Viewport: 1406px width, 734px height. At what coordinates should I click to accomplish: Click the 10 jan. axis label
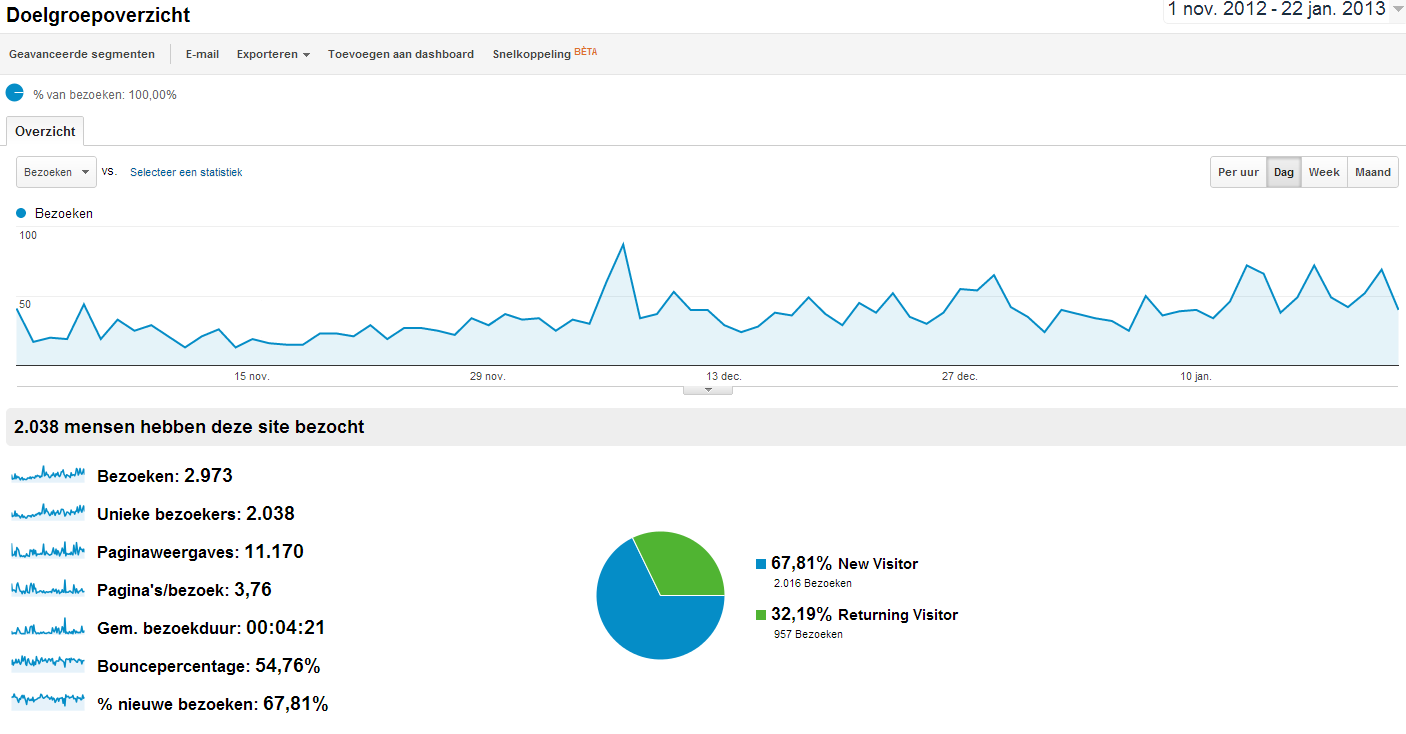coord(1196,377)
